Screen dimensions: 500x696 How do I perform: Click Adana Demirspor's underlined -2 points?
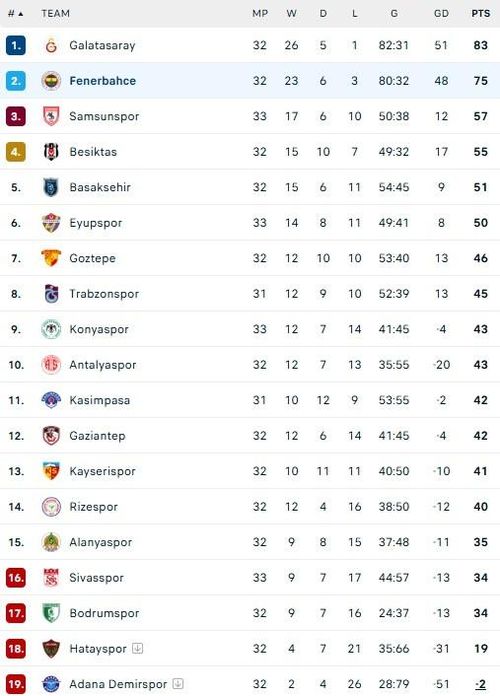480,684
